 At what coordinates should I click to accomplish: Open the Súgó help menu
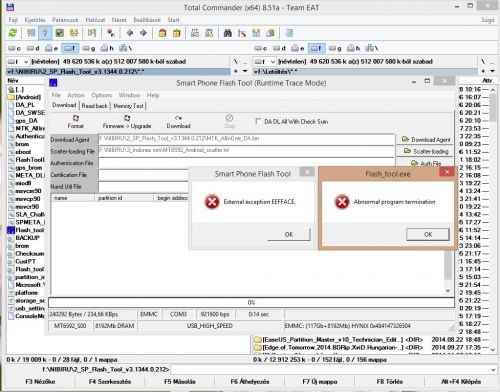tap(487, 20)
